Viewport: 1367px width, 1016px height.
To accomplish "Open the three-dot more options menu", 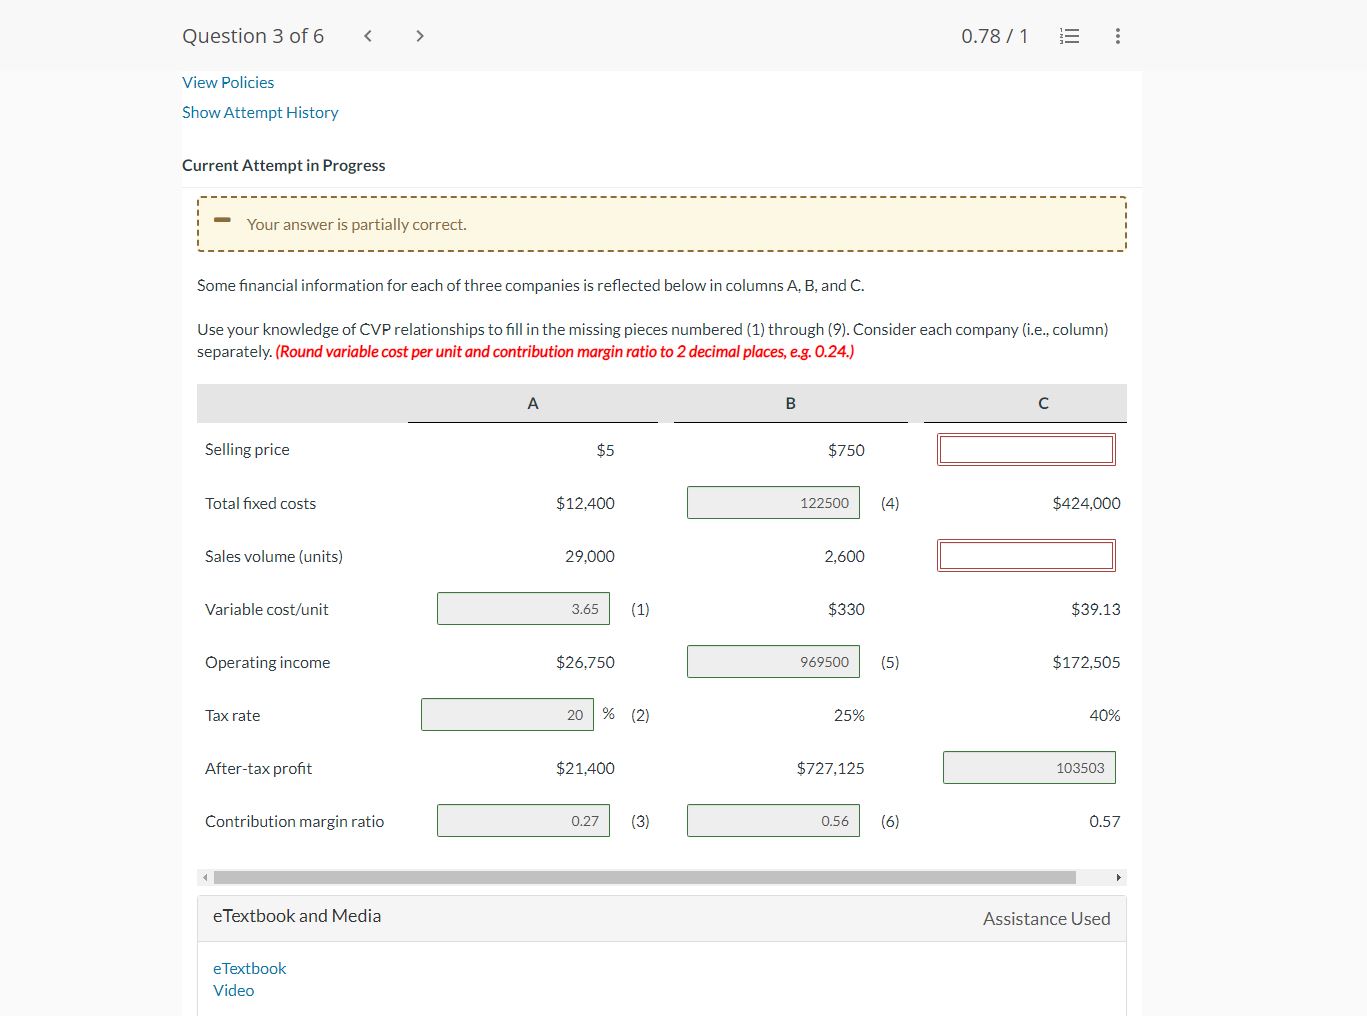I will coord(1117,36).
